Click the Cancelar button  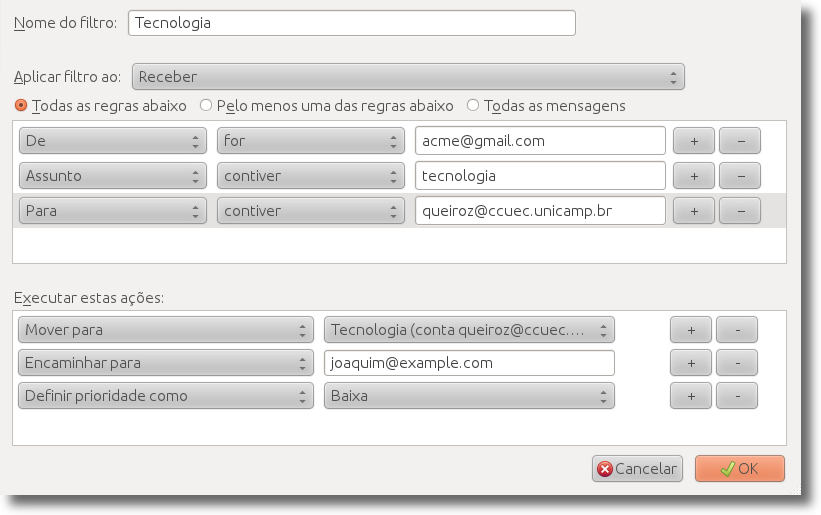637,469
